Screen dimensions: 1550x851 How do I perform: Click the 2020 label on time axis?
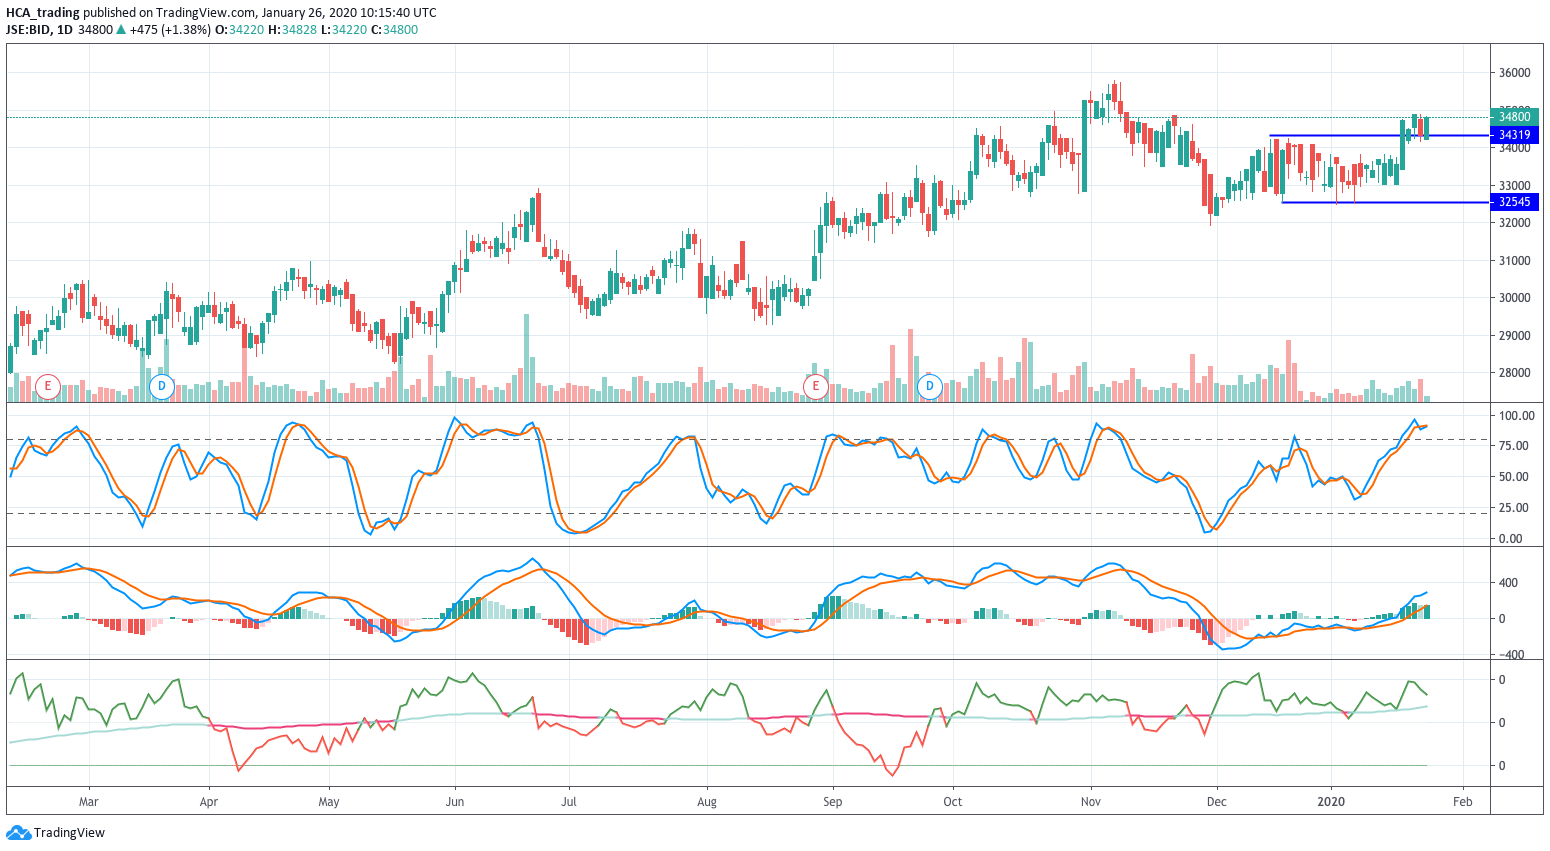[1332, 802]
